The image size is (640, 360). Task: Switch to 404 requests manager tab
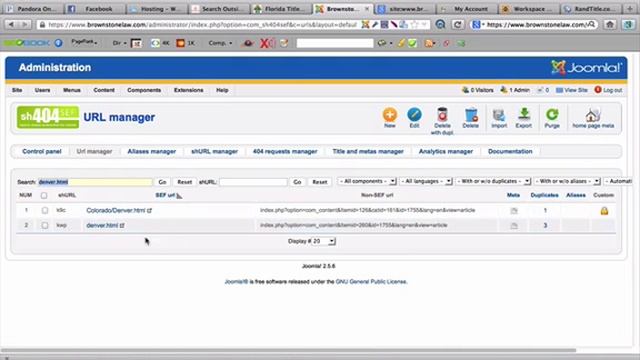pyautogui.click(x=285, y=151)
